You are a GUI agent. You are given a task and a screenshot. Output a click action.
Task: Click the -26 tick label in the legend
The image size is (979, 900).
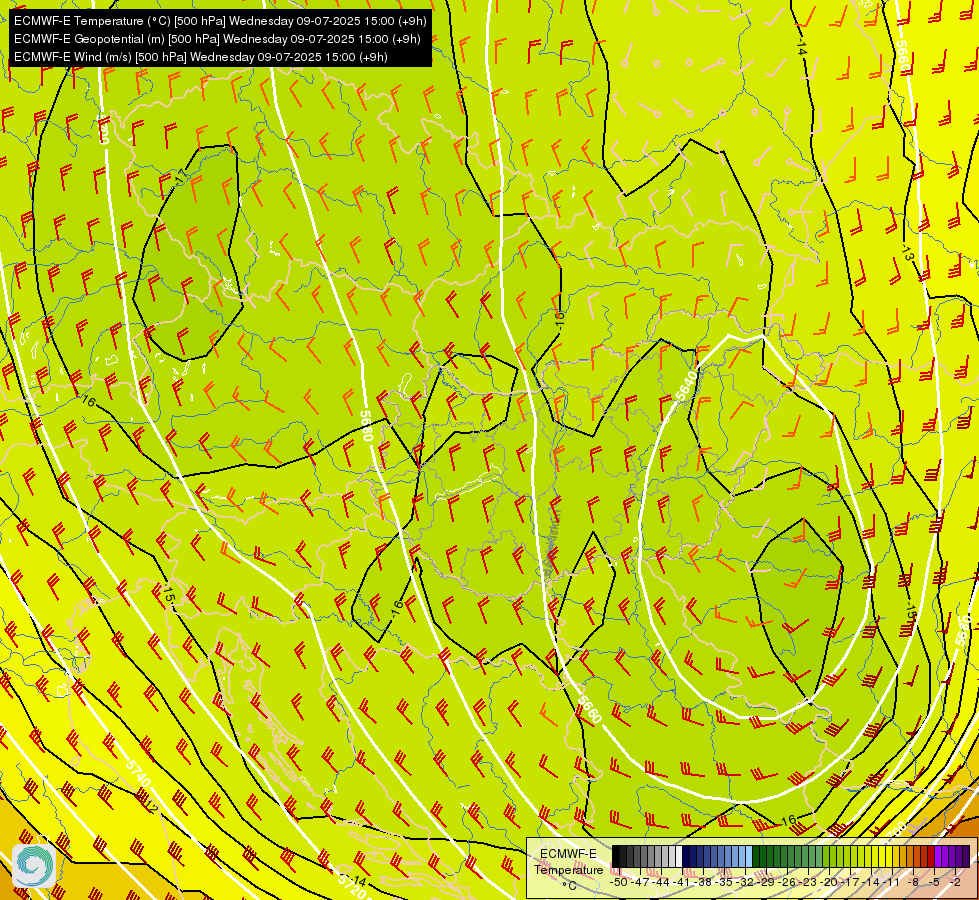click(x=787, y=882)
